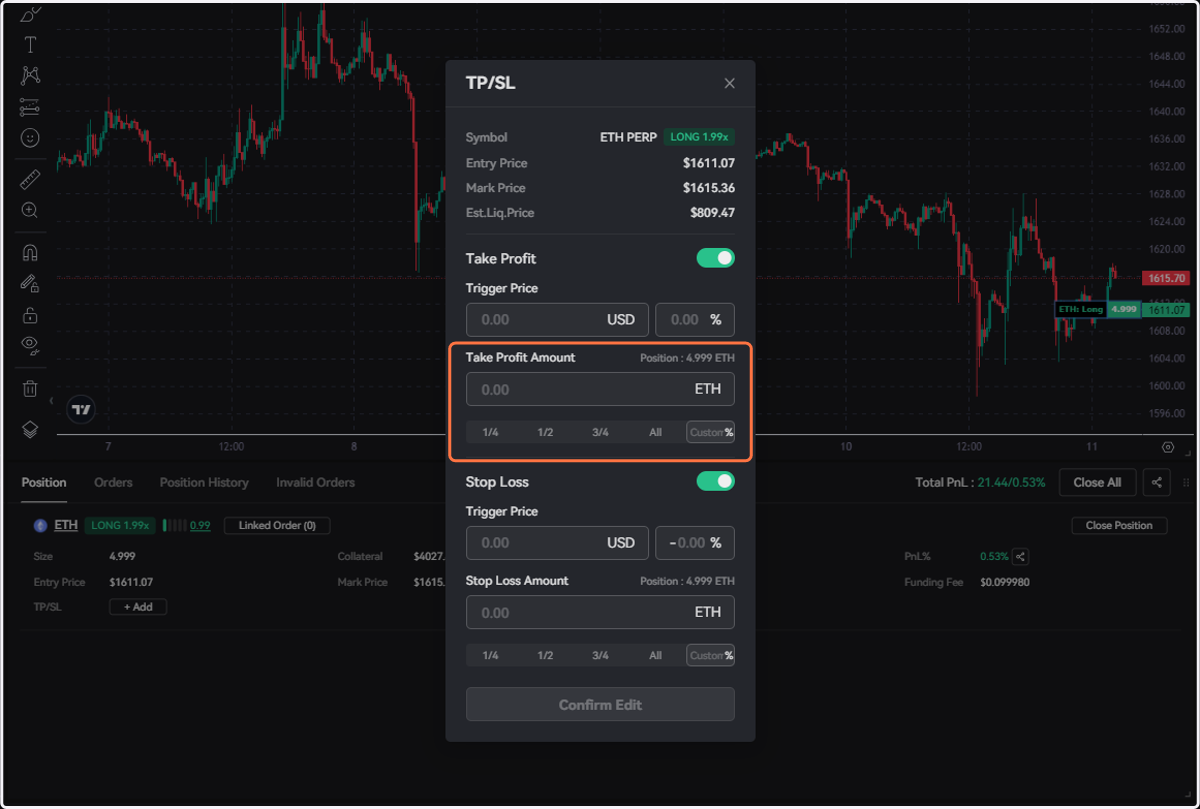
Task: Toggle stay in drawing mode pencil-lock
Action: [30, 284]
